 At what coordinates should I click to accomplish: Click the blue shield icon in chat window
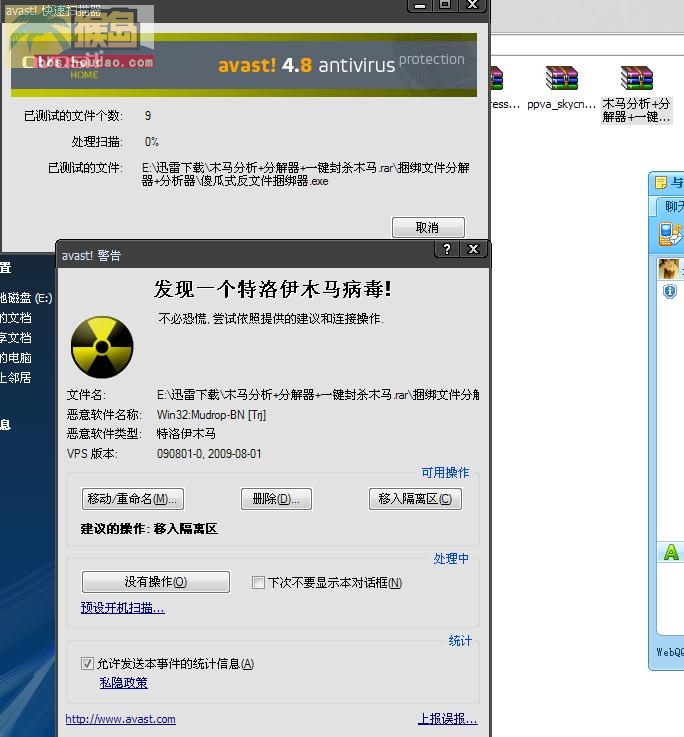[669, 291]
